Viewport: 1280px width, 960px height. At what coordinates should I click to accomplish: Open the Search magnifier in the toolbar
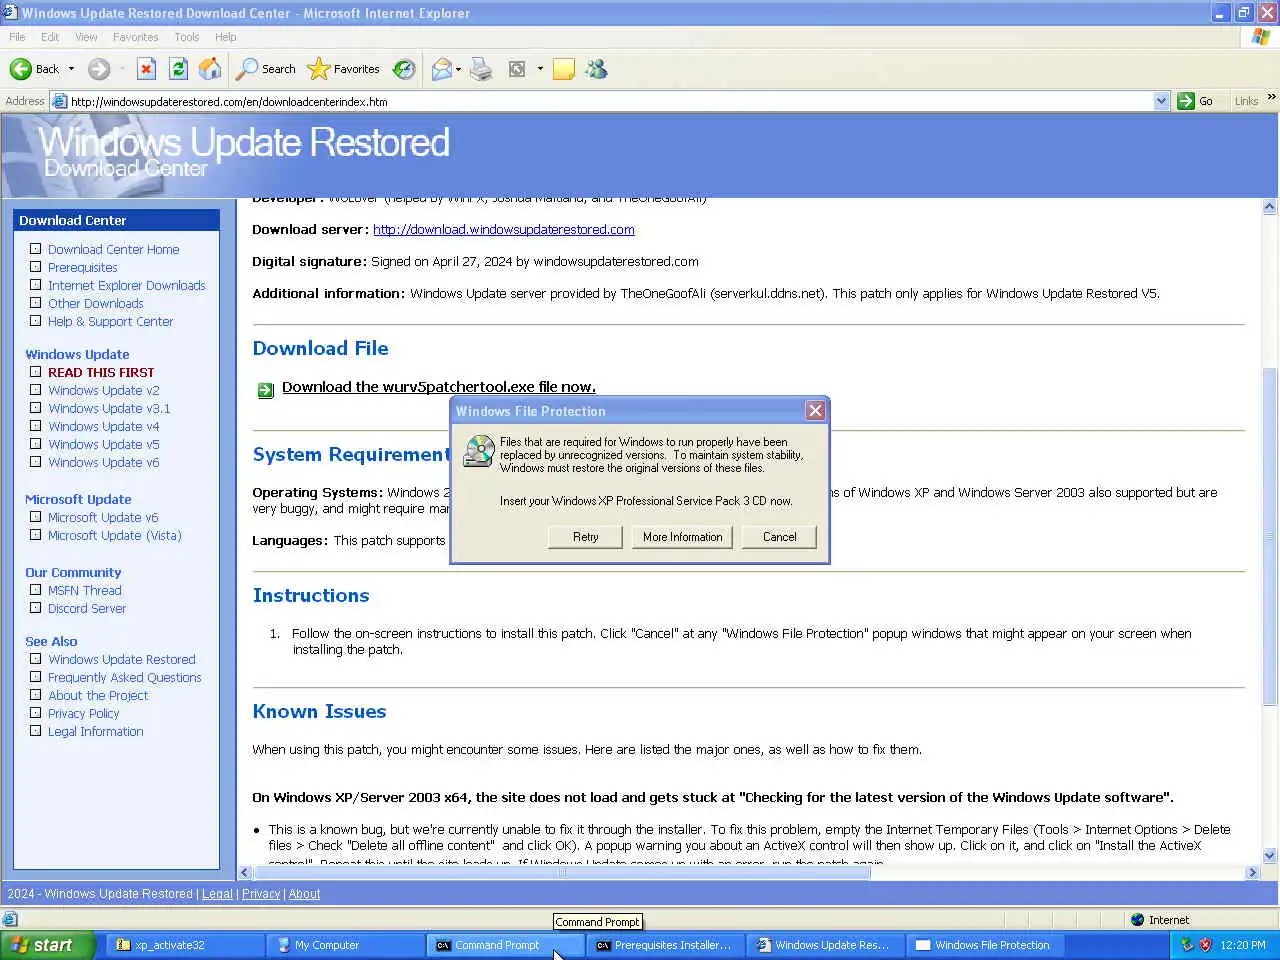[x=266, y=69]
